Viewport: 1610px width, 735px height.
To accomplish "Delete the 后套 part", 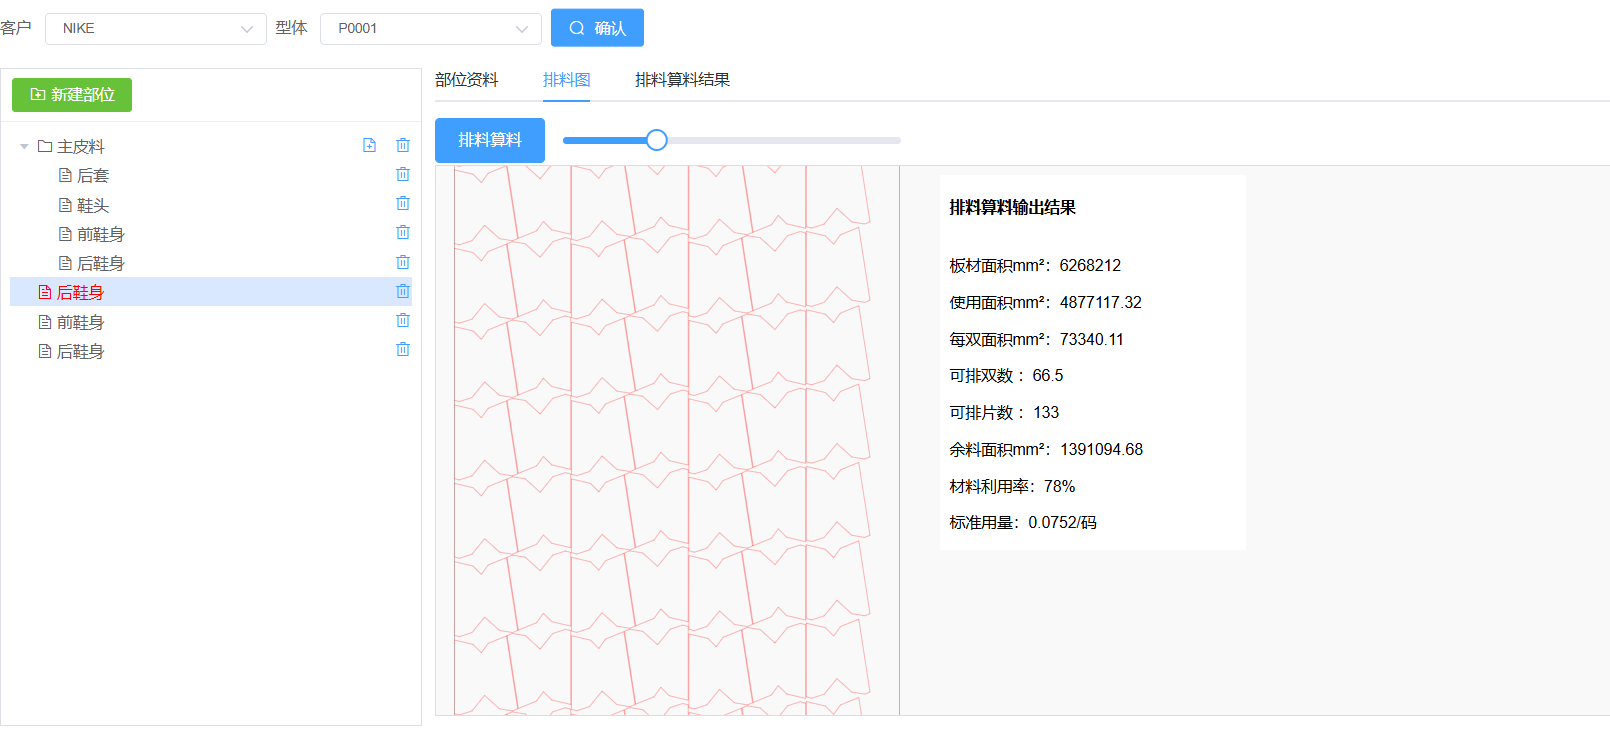I will (x=403, y=174).
